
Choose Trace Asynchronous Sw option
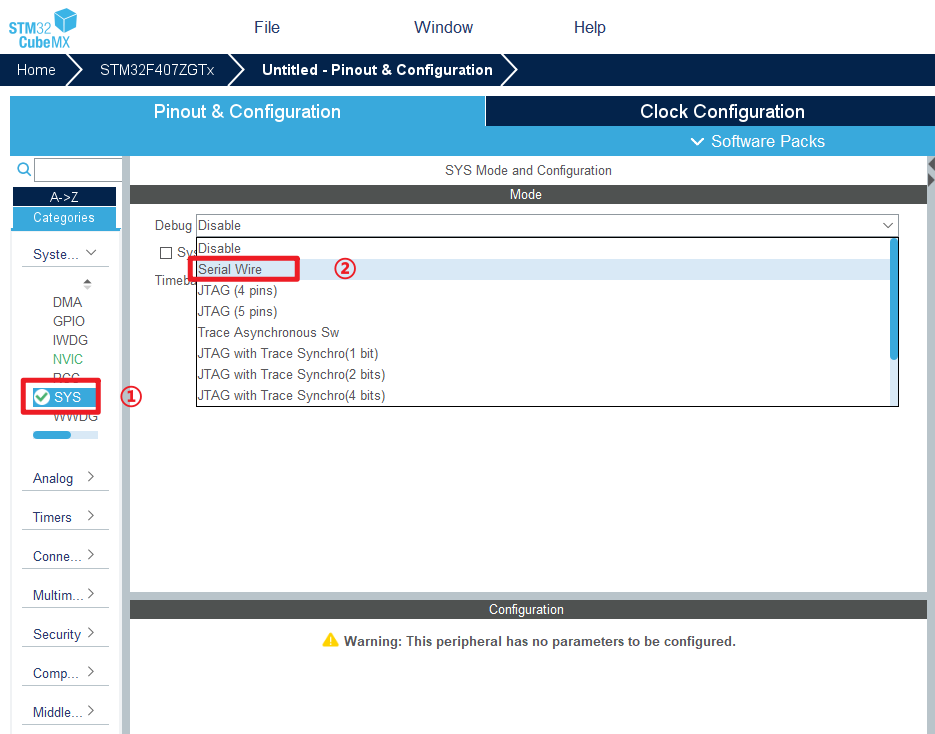[x=543, y=332]
